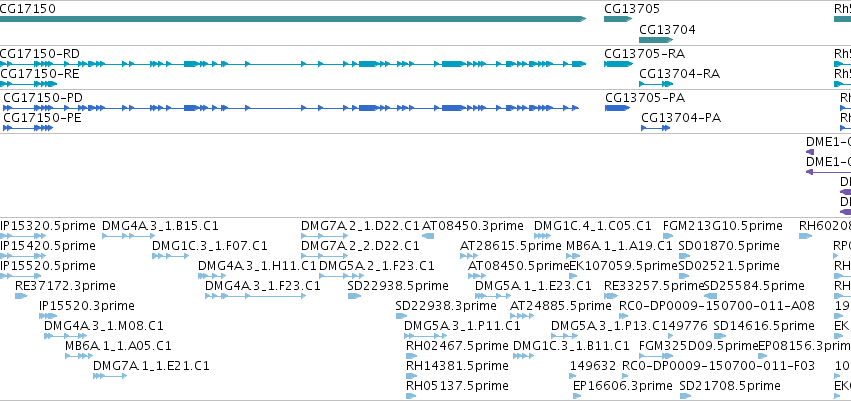
Task: Click DMG5A.3_1.P13.C1 label
Action: tap(609, 326)
